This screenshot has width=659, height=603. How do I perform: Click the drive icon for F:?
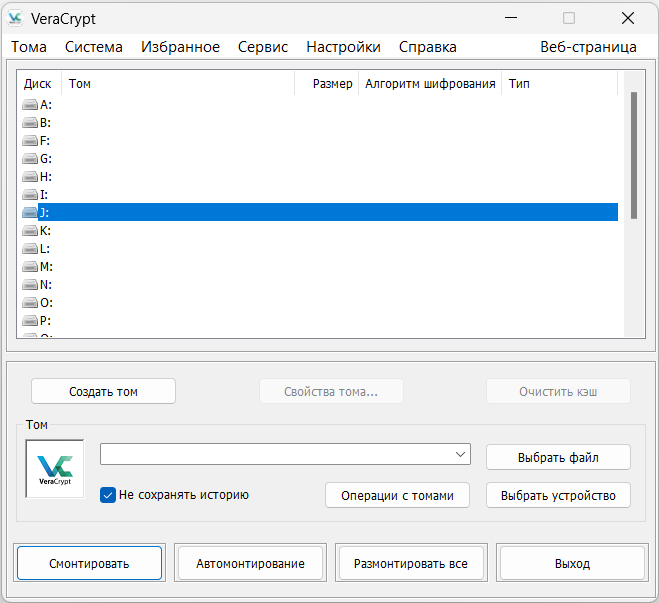tap(30, 141)
